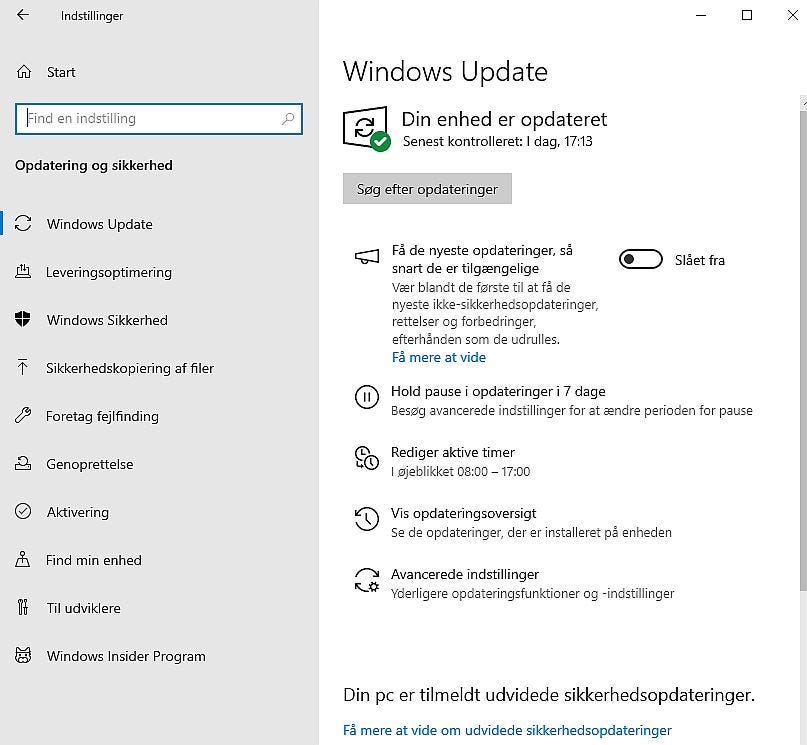This screenshot has width=807, height=745.
Task: Click the pause circle icon
Action: coord(367,397)
